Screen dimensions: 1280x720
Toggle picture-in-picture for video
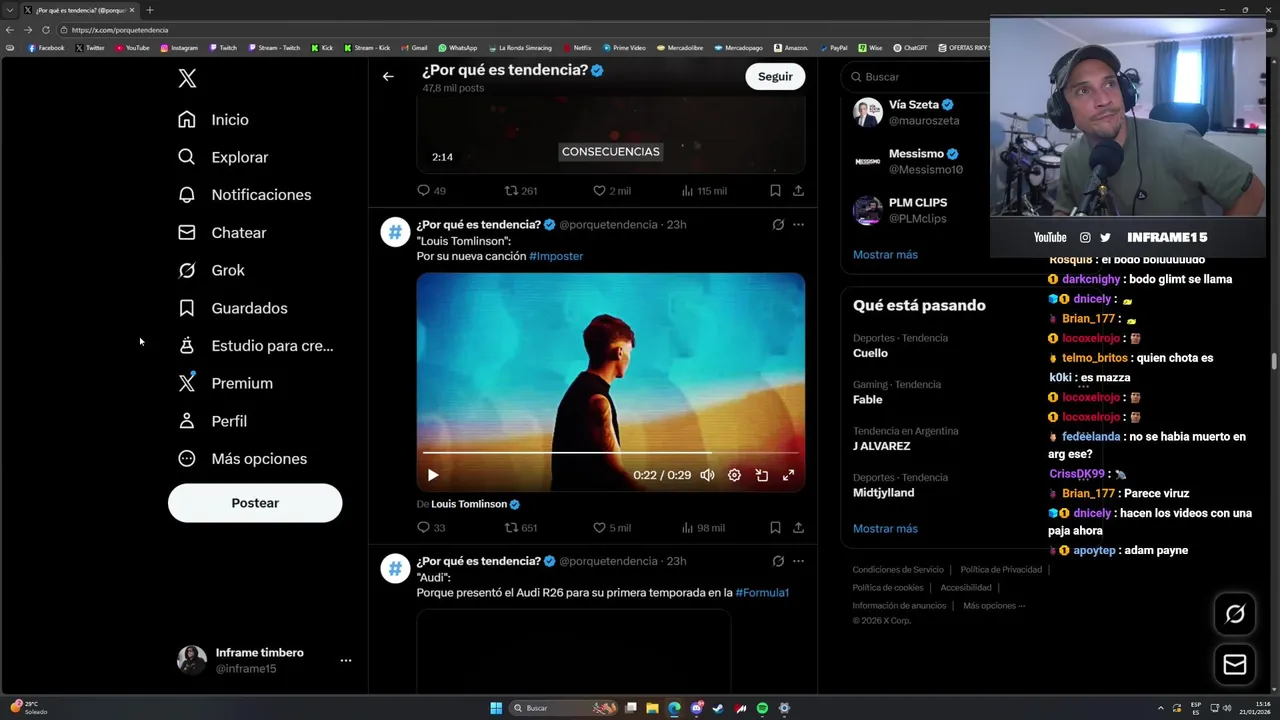(761, 476)
